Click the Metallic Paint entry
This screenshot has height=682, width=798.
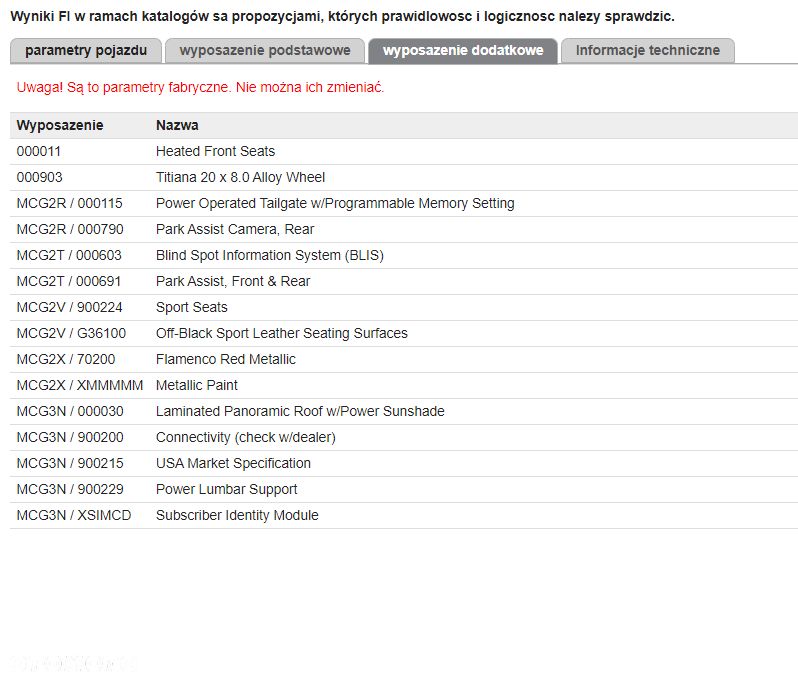[196, 385]
